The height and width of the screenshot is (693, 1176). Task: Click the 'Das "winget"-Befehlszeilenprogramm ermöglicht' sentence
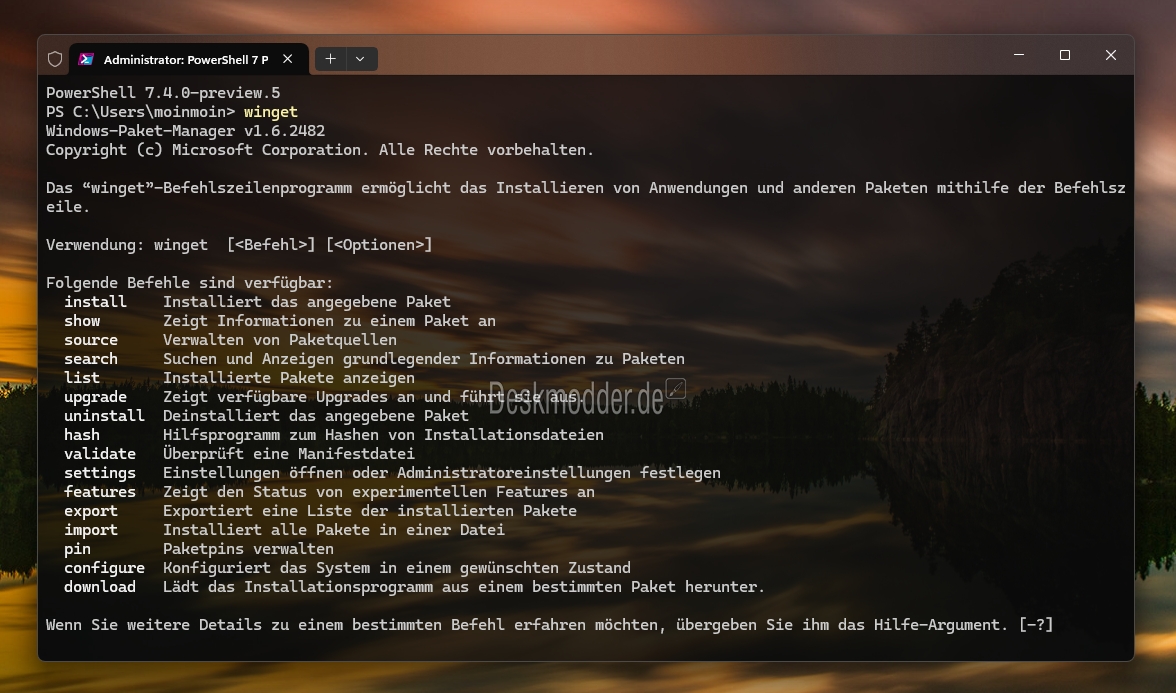tap(586, 197)
